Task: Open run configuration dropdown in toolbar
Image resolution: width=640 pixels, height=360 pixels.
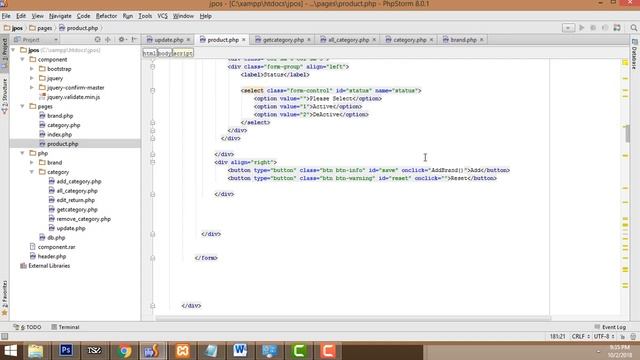Action: (x=568, y=28)
